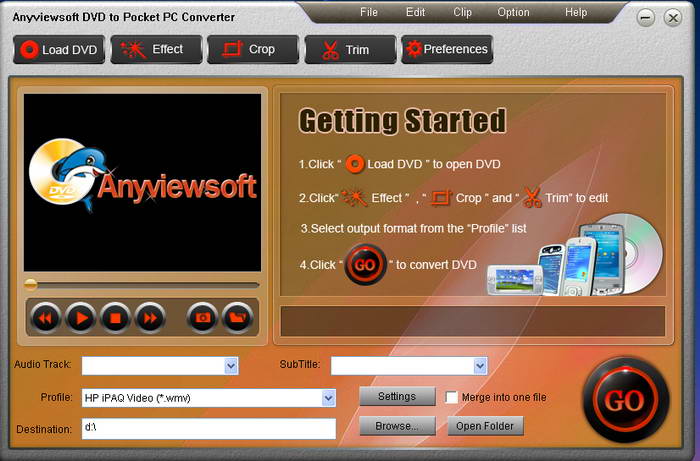Click the text "3.Select output format from the Profile list"

pos(413,228)
